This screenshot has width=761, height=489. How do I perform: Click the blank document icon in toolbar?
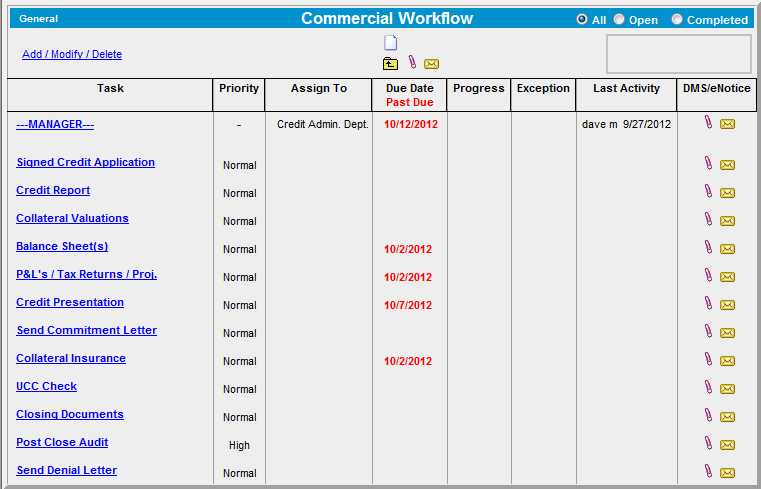click(x=391, y=43)
